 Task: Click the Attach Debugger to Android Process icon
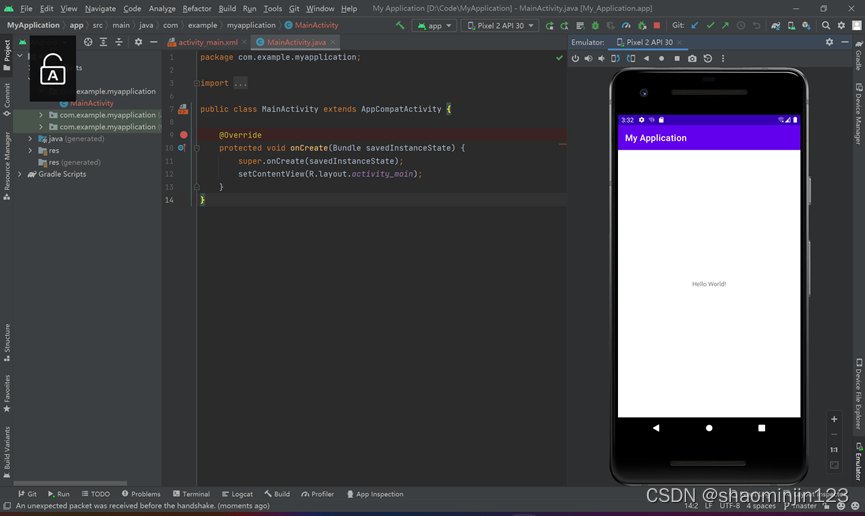[642, 25]
